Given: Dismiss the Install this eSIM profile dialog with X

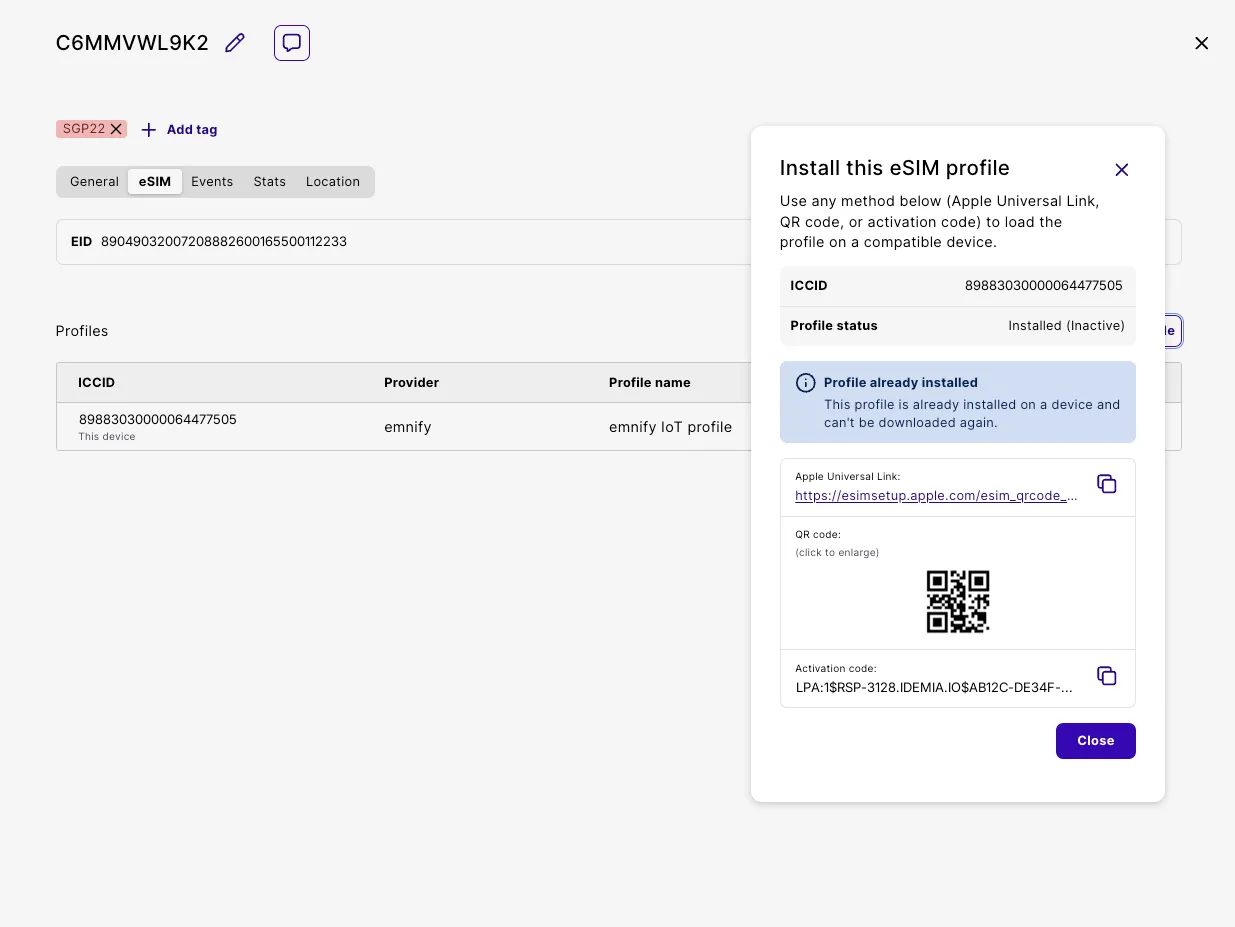Looking at the screenshot, I should tap(1122, 170).
